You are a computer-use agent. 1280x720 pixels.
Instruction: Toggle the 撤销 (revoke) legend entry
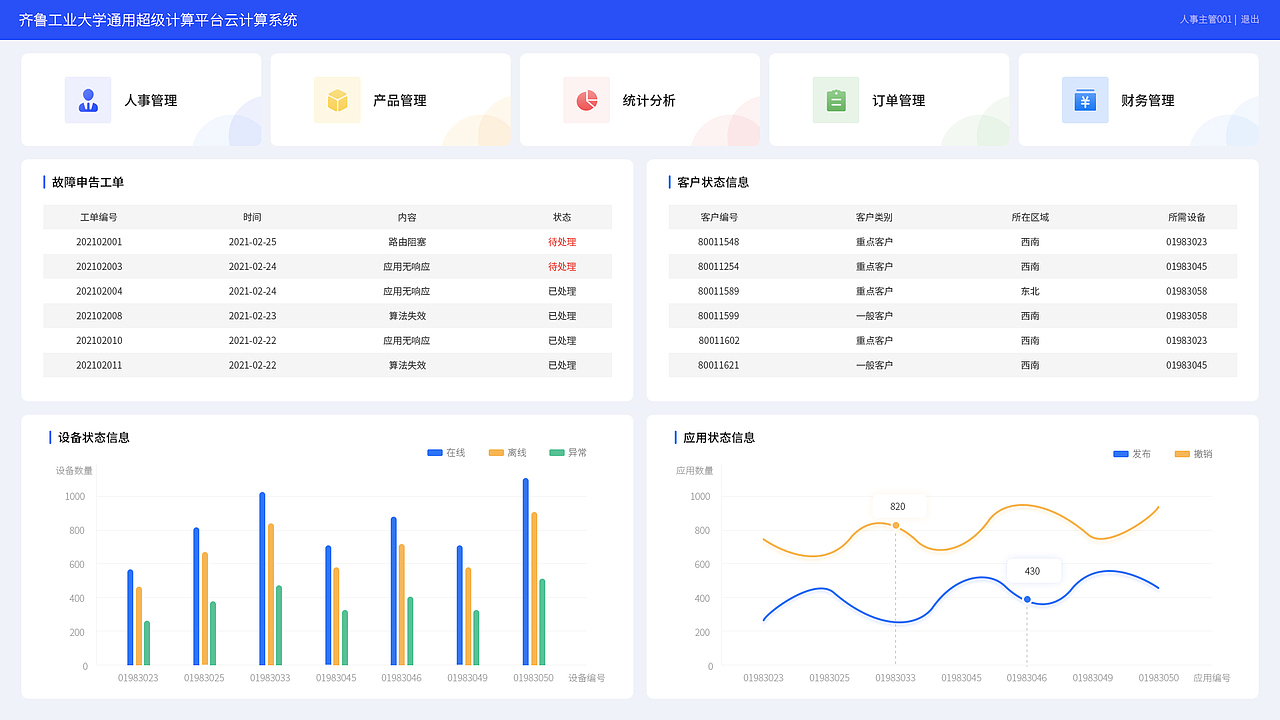tap(1195, 453)
